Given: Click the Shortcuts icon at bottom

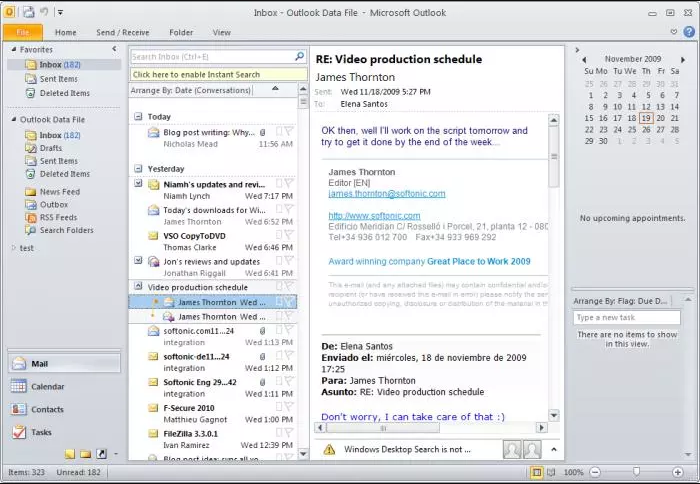Looking at the screenshot, I should 101,454.
